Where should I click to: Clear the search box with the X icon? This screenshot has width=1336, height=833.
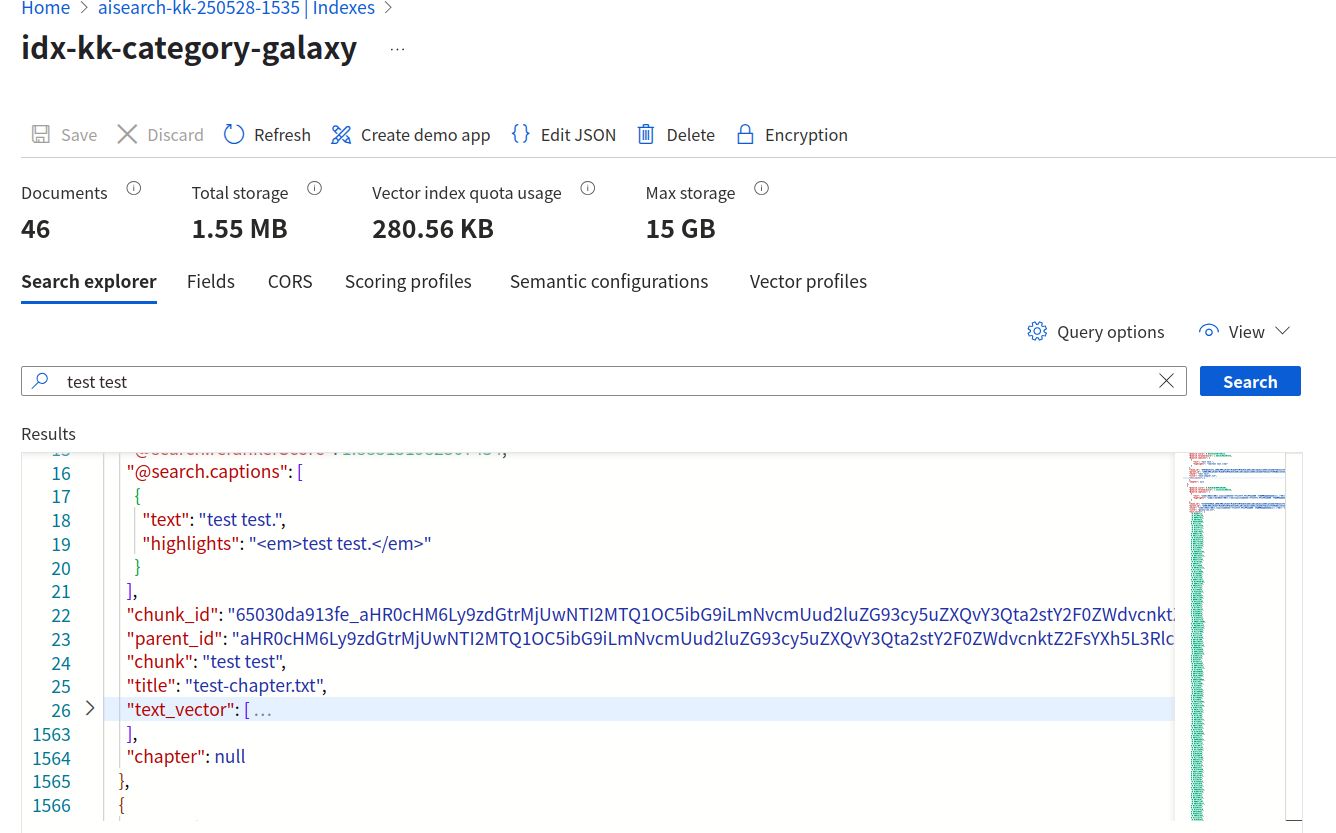click(x=1166, y=381)
